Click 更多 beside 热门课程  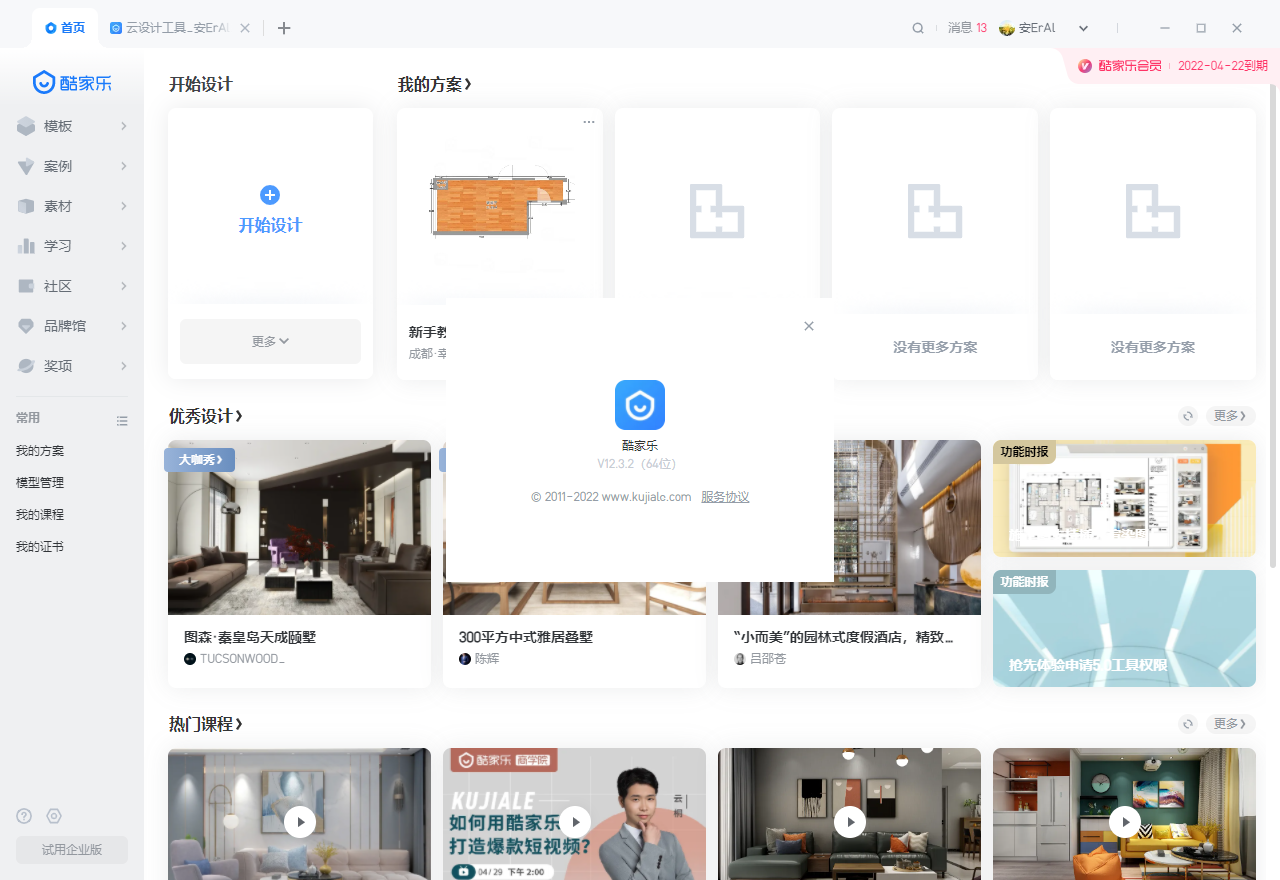(1230, 724)
